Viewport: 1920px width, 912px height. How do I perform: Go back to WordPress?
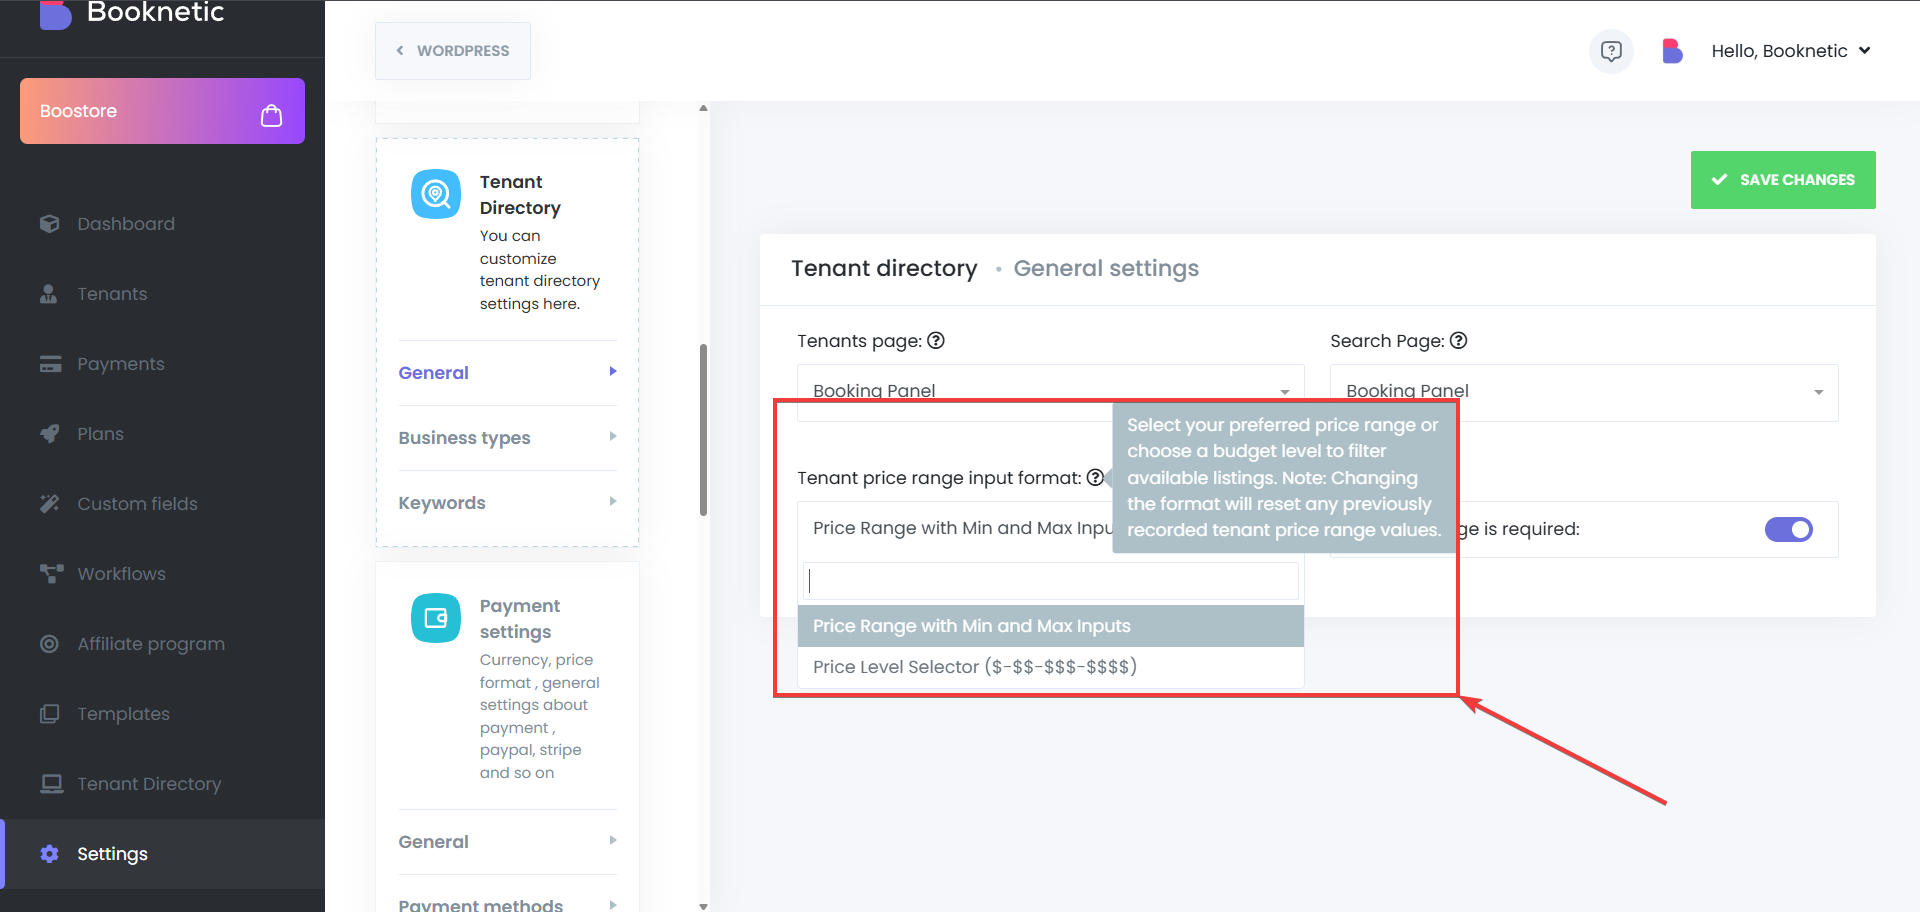click(x=453, y=51)
